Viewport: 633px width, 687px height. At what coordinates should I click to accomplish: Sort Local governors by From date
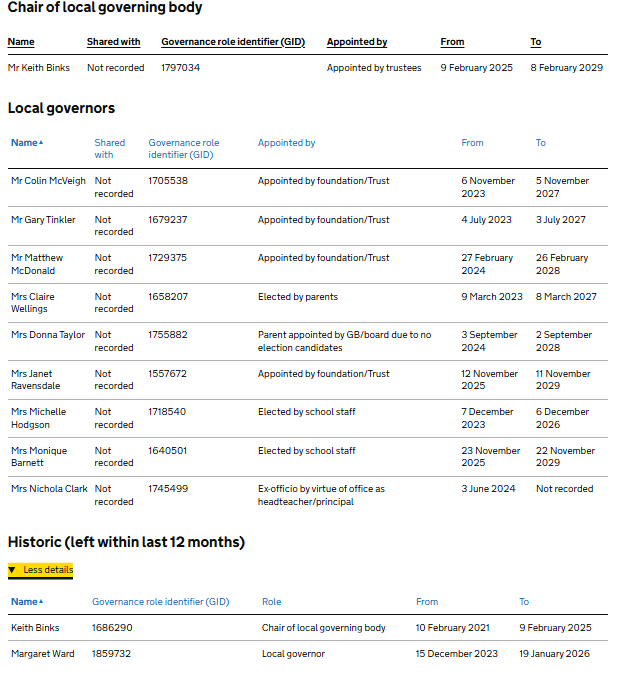click(x=472, y=143)
